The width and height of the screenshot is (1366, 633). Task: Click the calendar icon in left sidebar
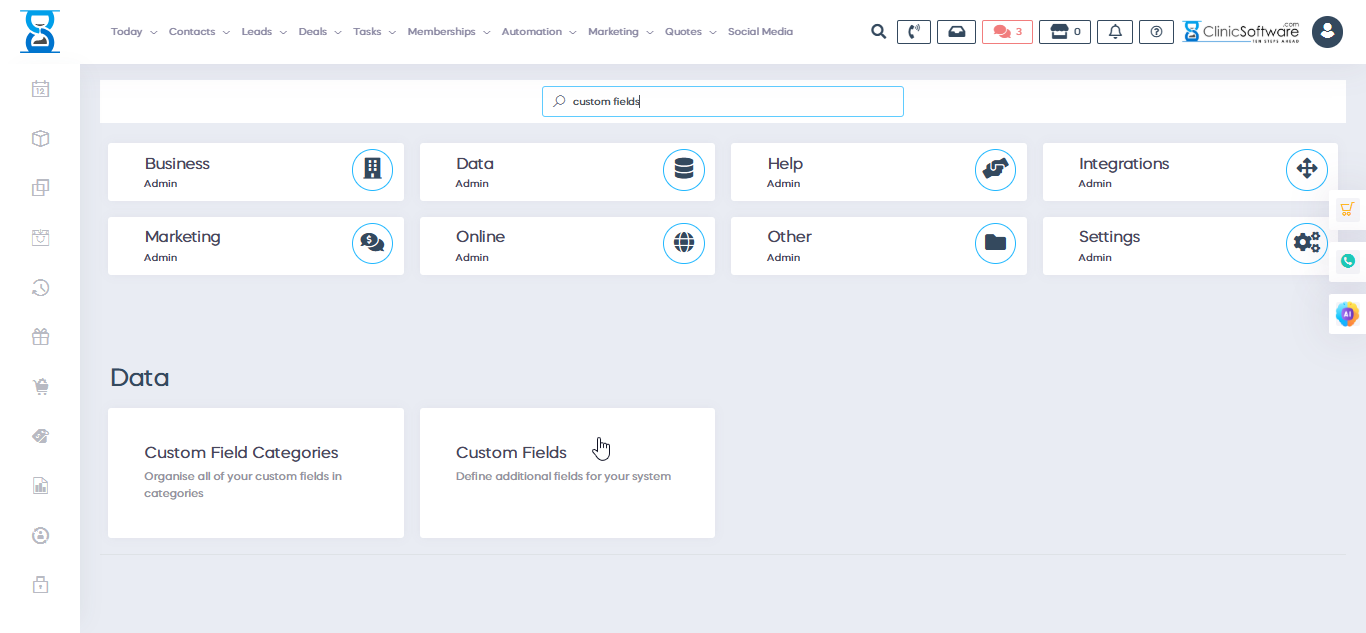40,89
